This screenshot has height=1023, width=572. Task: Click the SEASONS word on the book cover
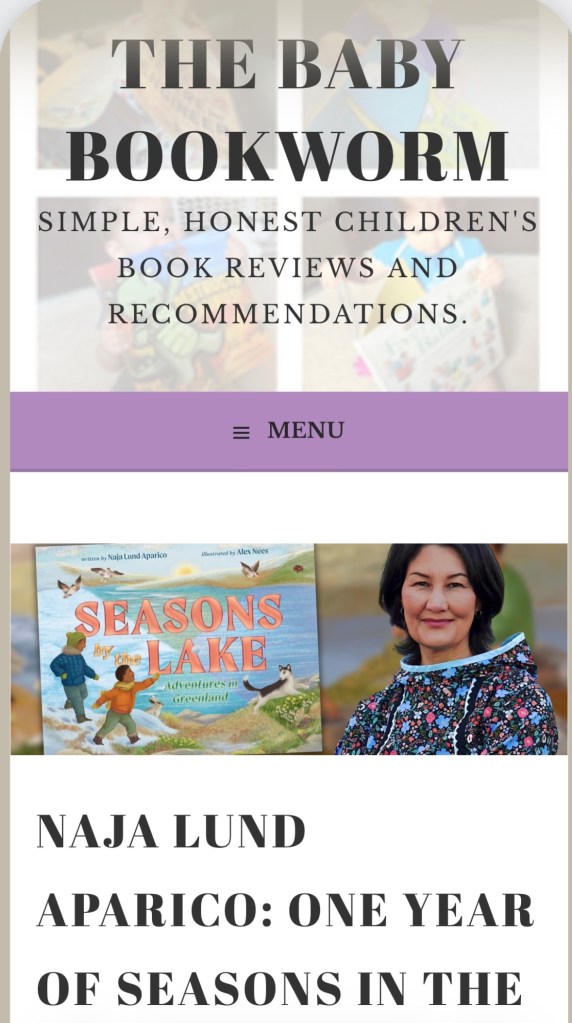tap(179, 615)
